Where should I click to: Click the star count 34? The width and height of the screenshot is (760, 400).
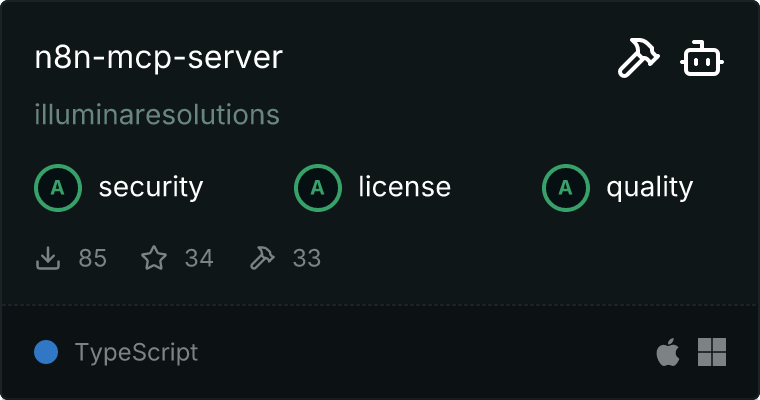coord(199,259)
